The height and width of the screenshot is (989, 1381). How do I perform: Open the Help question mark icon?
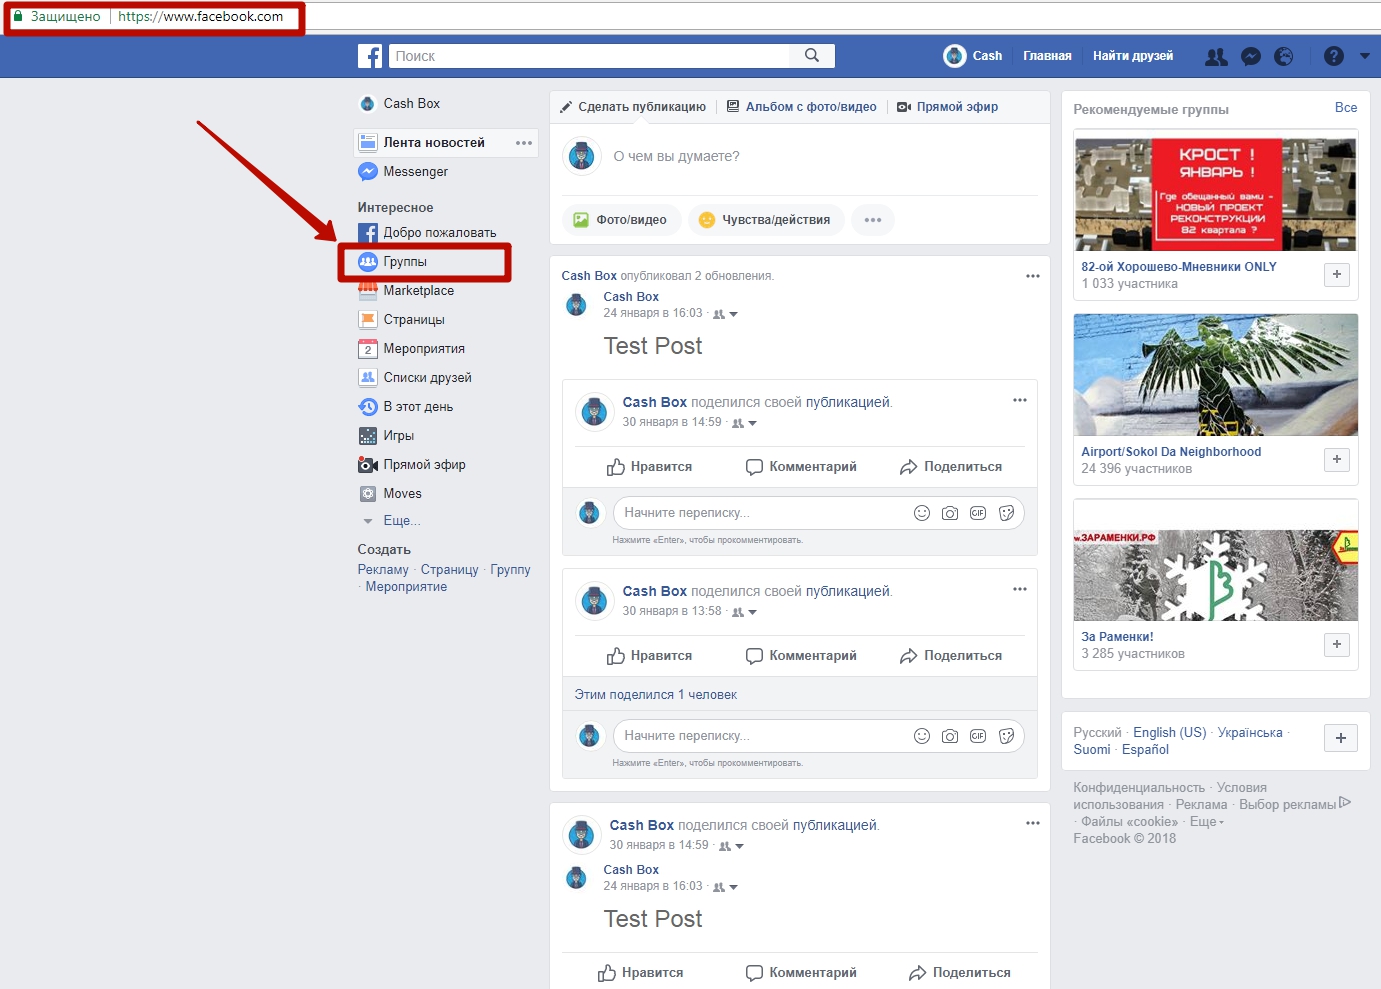1334,57
